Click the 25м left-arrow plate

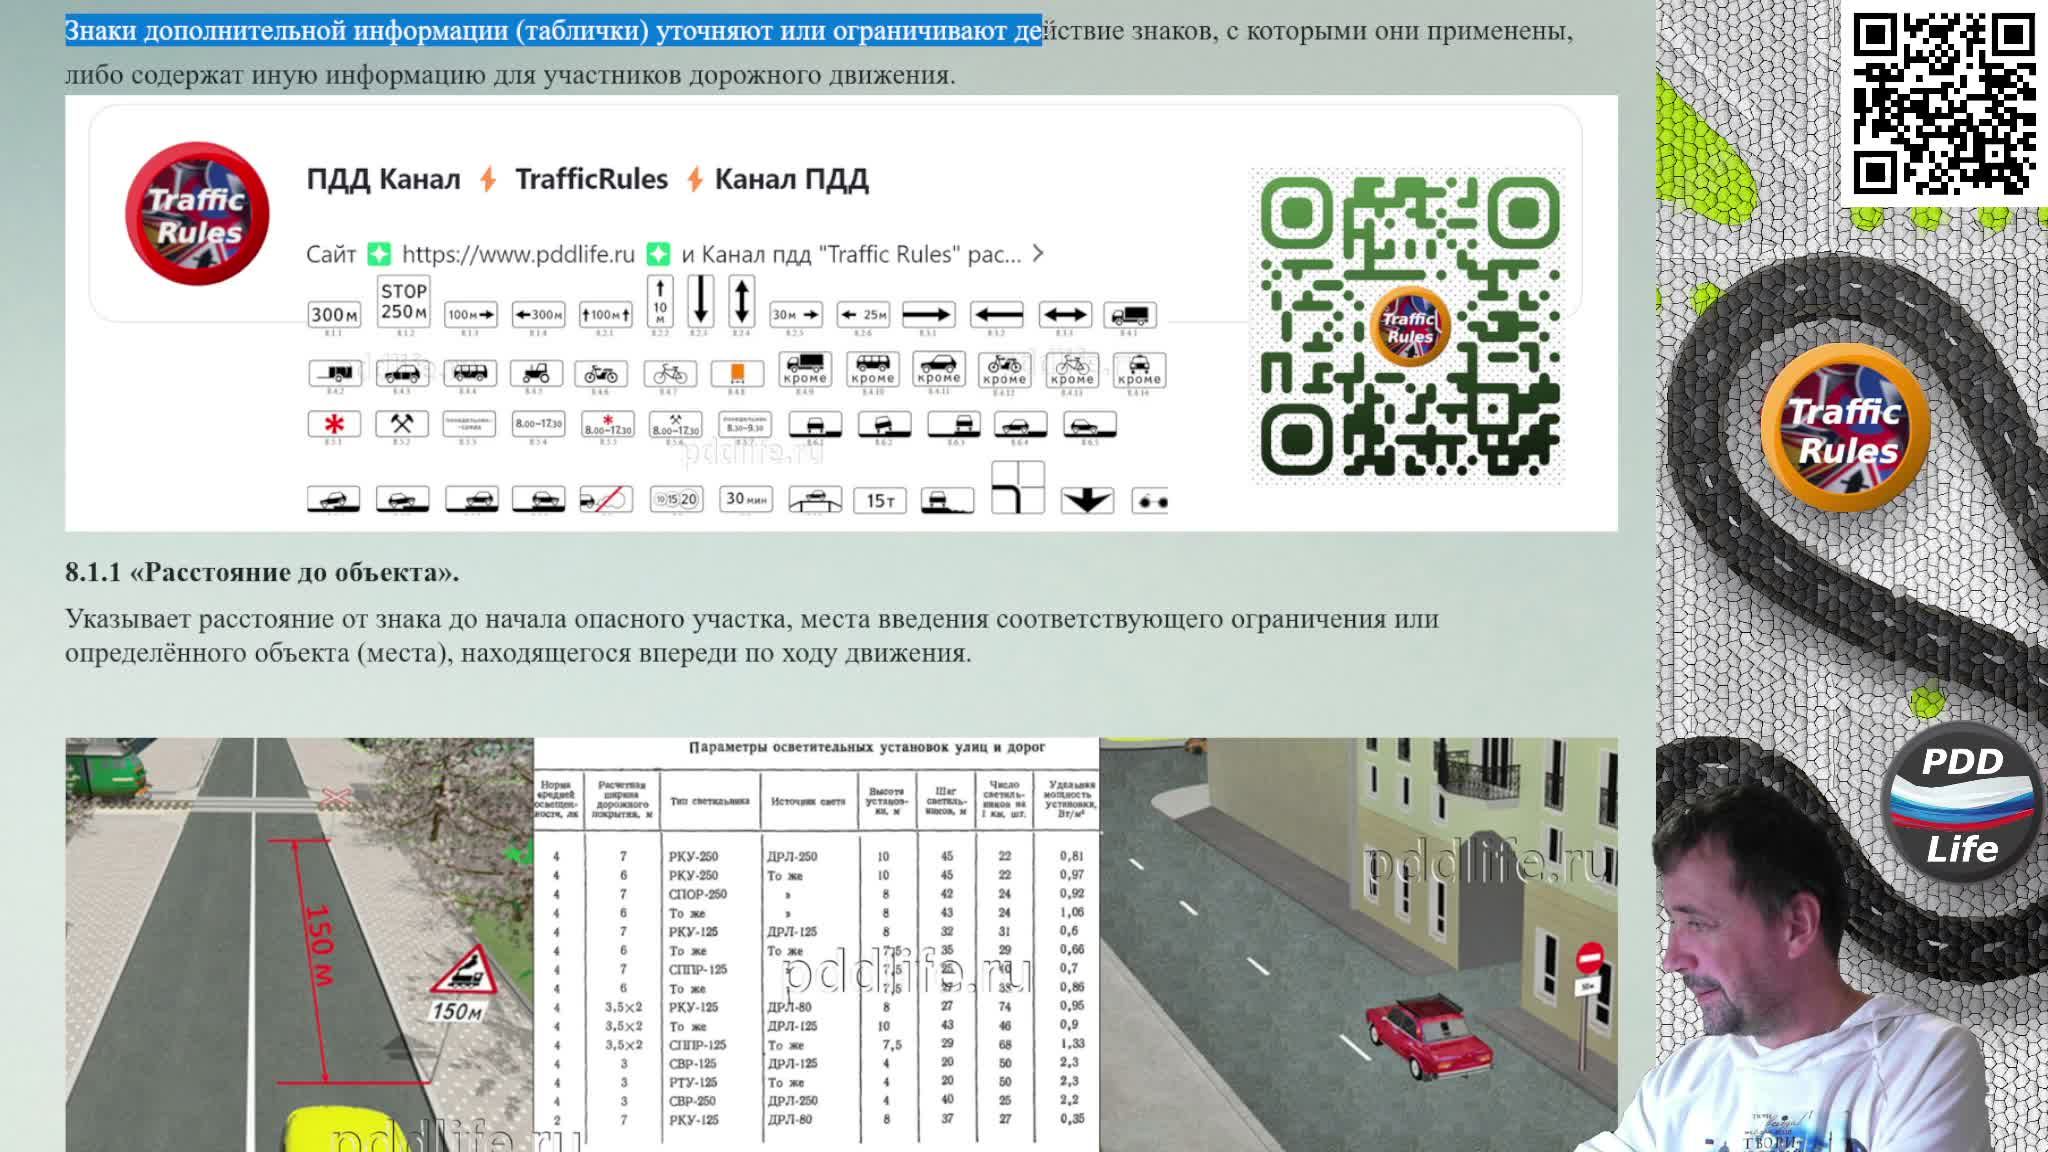[862, 315]
